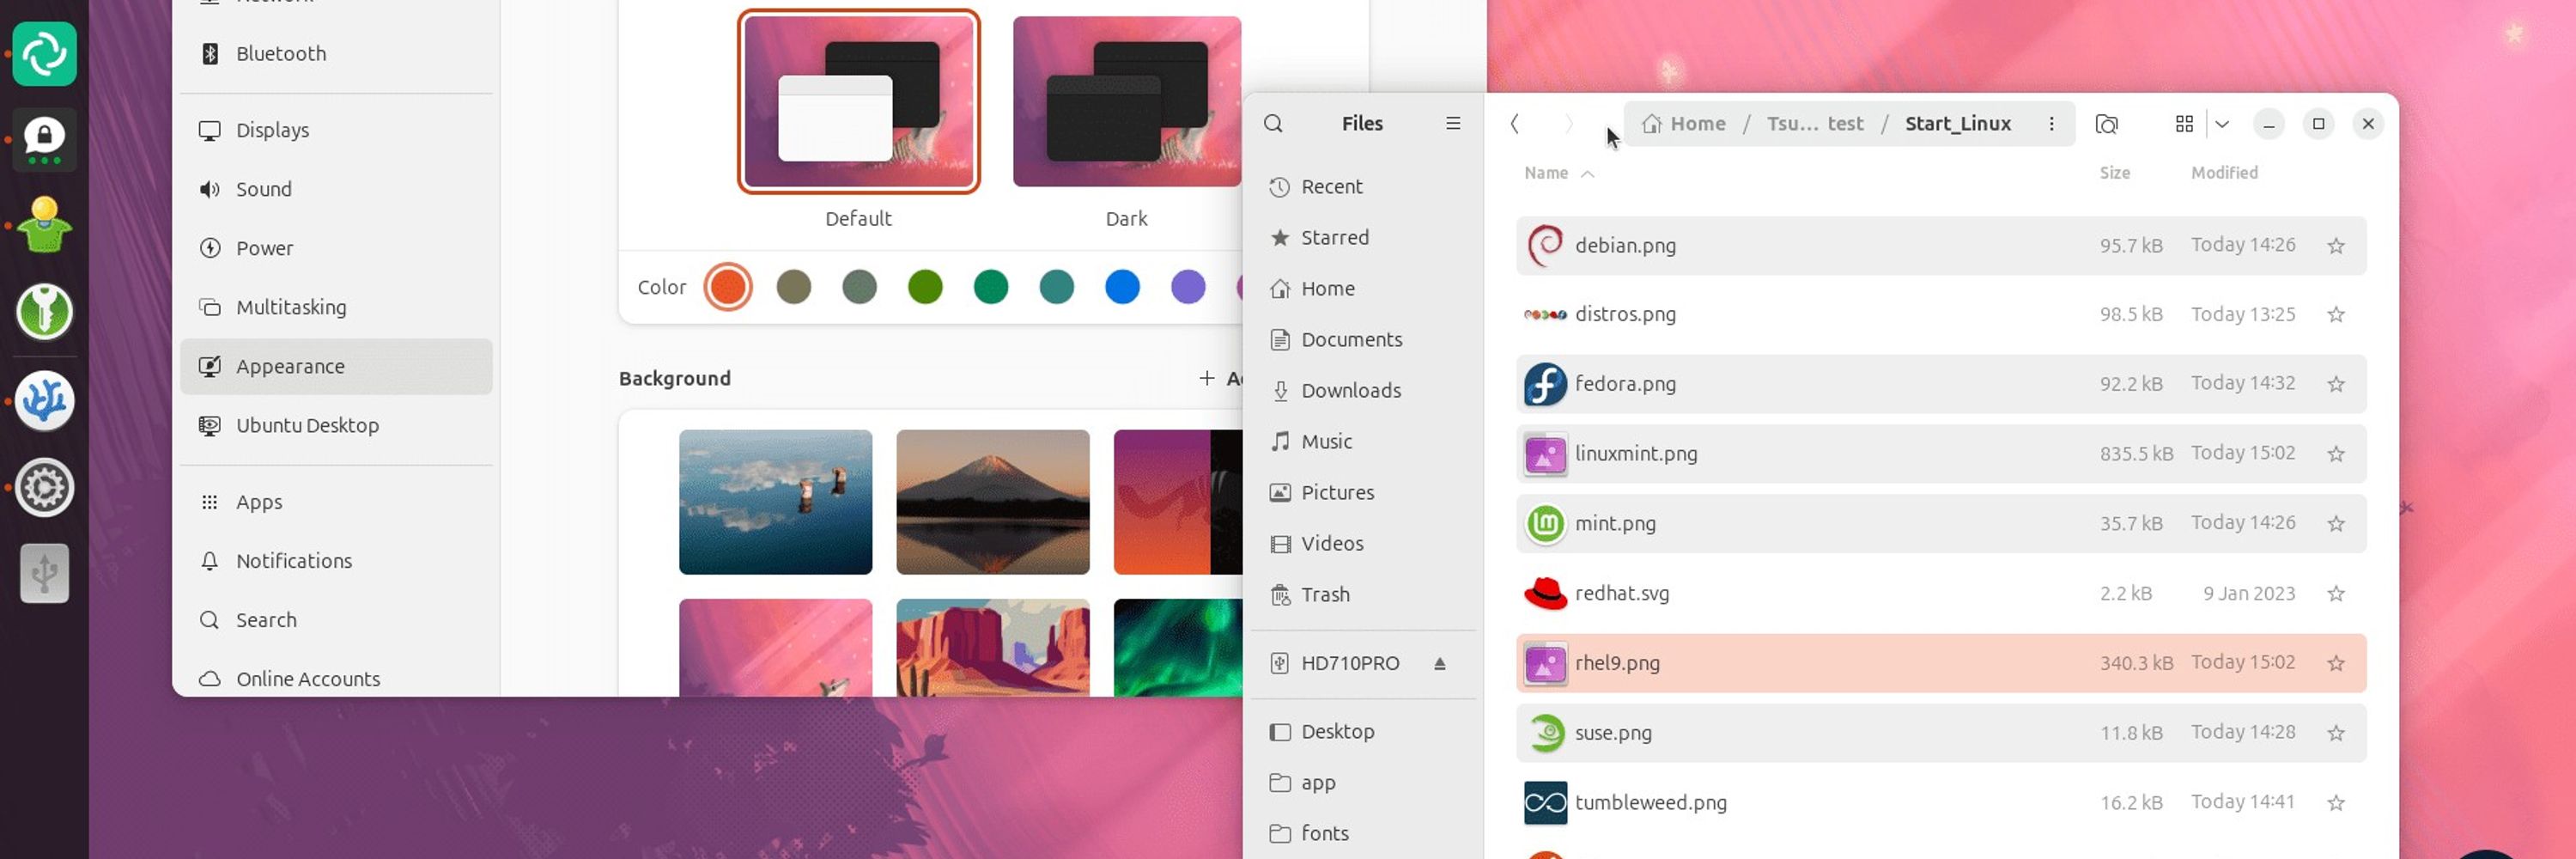This screenshot has height=859, width=2576.
Task: Select fedora.png file icon
Action: click(x=1545, y=384)
